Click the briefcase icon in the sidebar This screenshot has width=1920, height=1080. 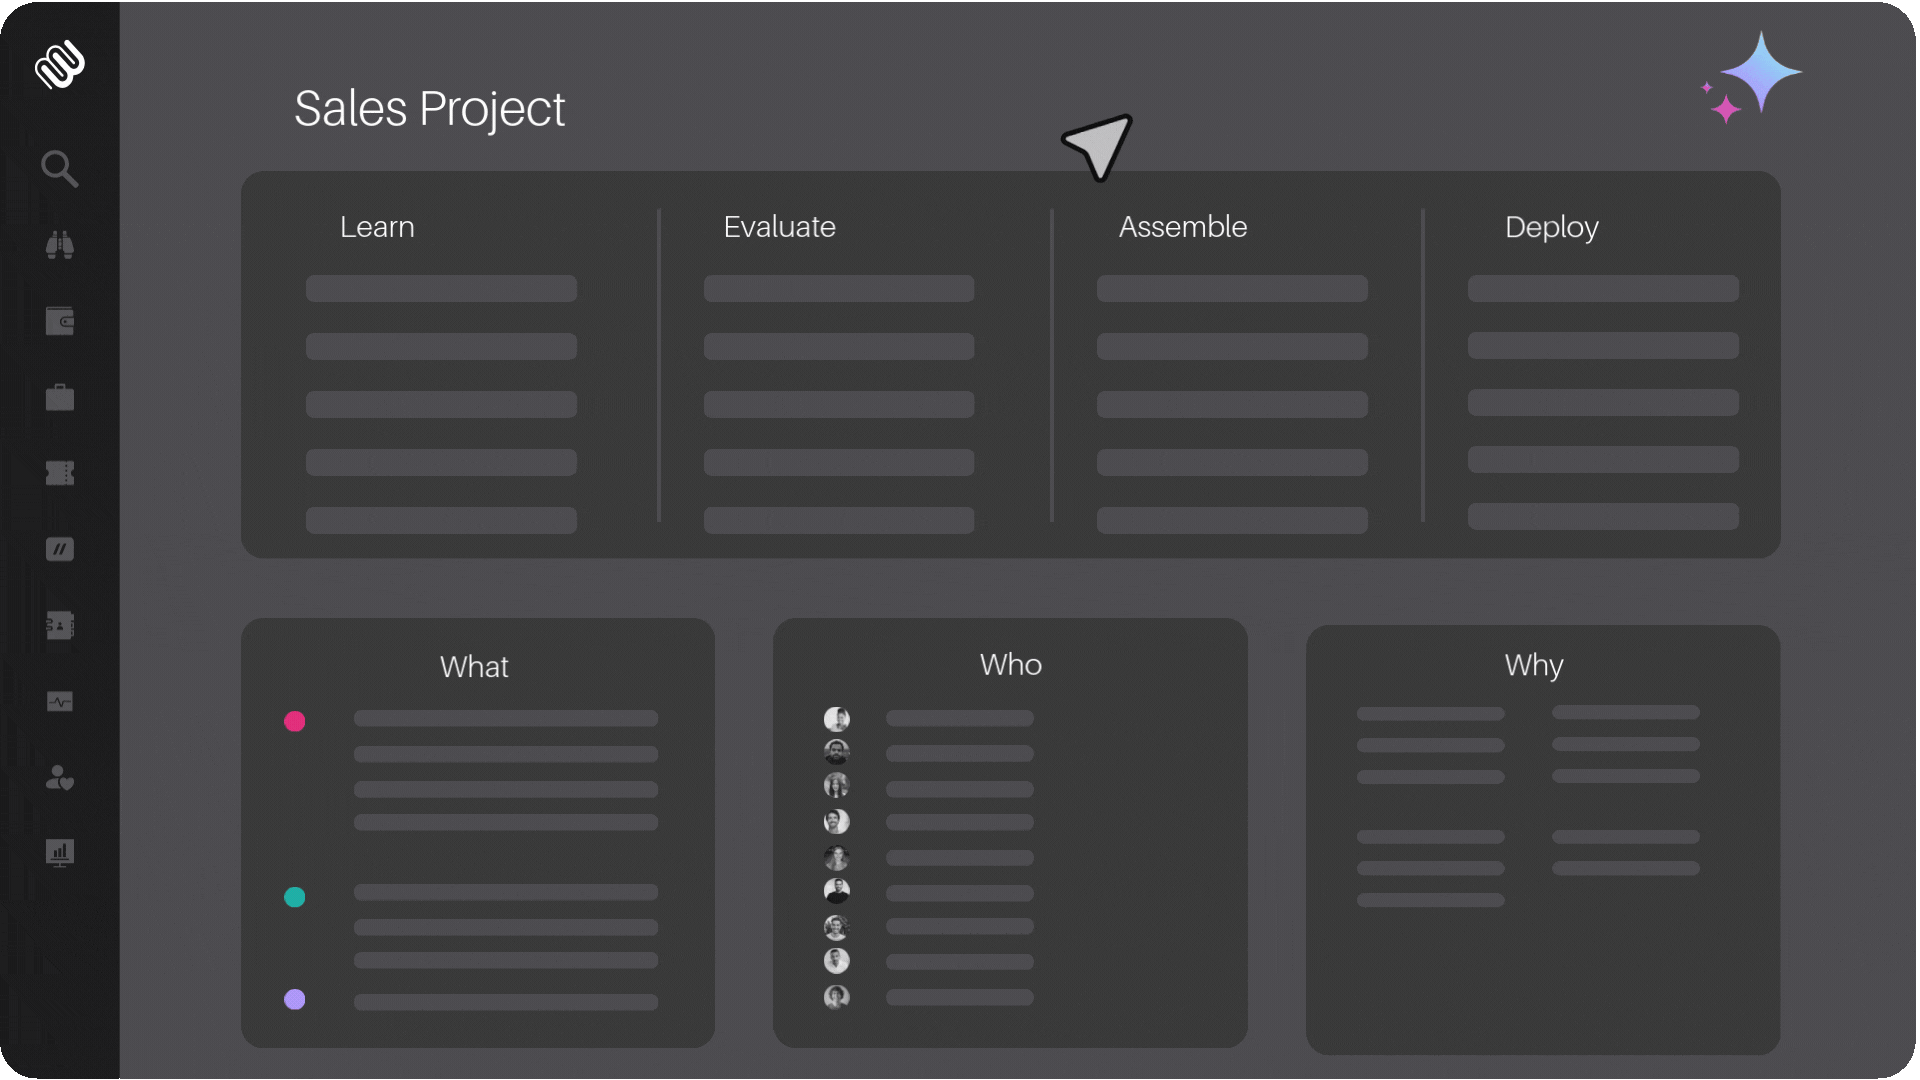coord(59,397)
